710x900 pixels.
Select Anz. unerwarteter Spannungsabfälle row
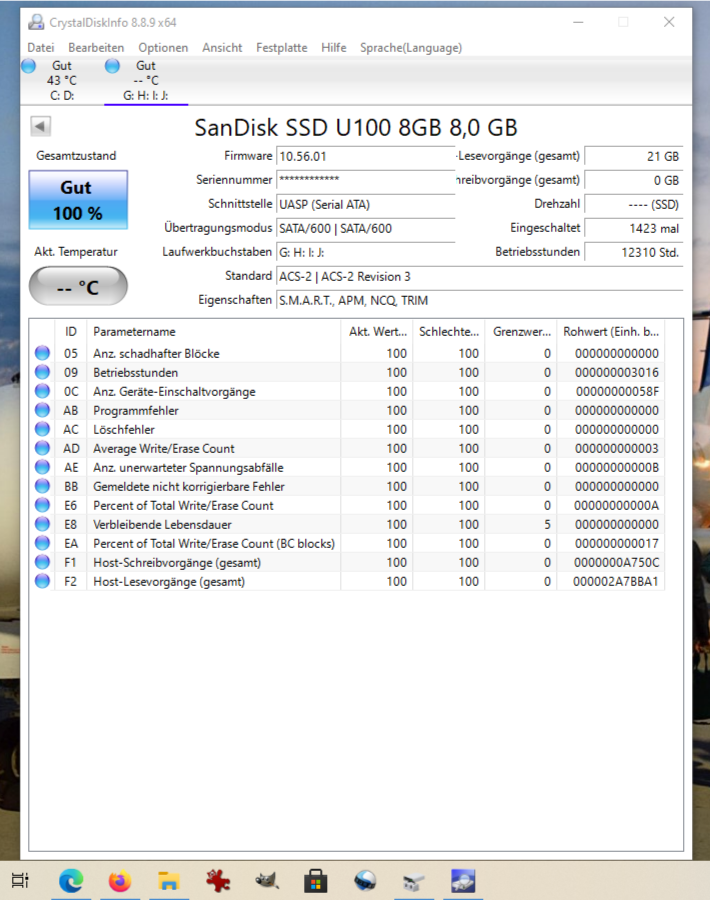(347, 467)
